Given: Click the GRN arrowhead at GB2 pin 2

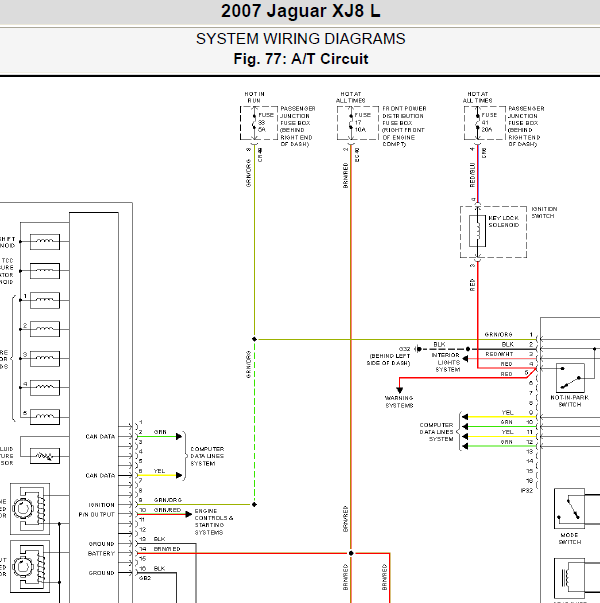Looking at the screenshot, I should 179,436.
